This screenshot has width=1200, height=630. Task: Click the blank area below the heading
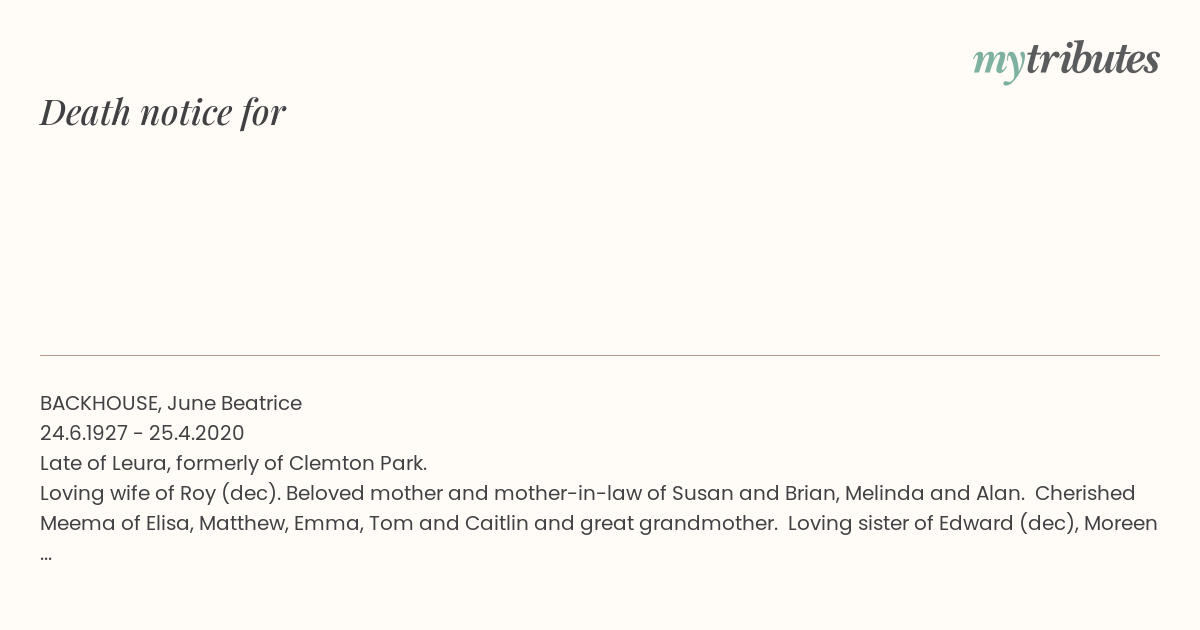pyautogui.click(x=600, y=240)
